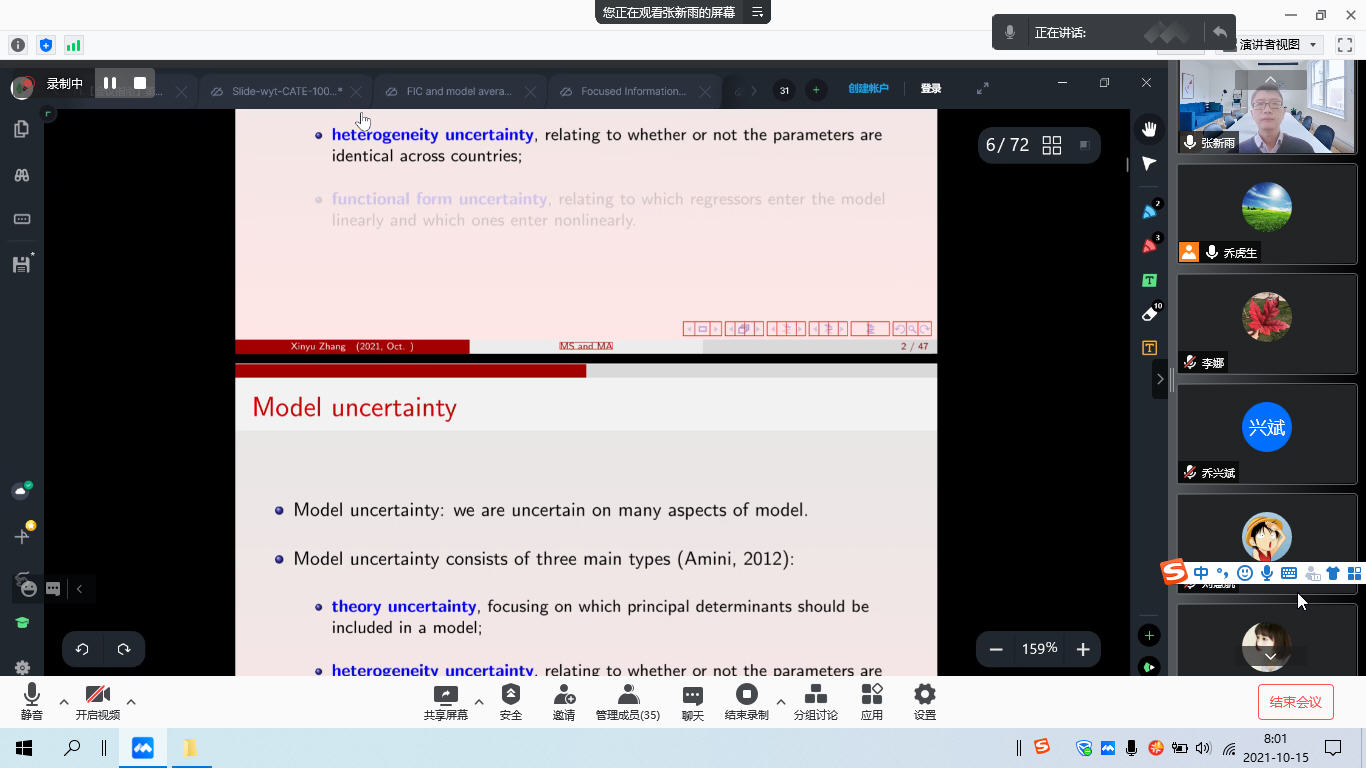Turn on camera via 开启视频

(97, 701)
